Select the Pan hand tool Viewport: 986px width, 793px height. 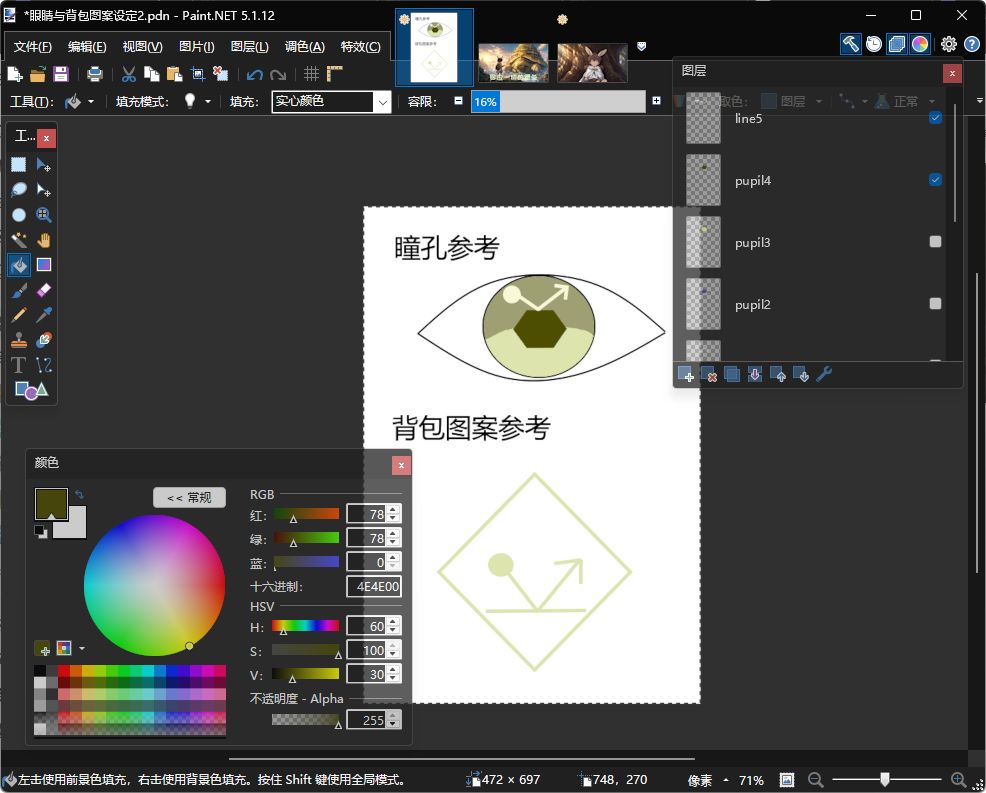click(43, 240)
